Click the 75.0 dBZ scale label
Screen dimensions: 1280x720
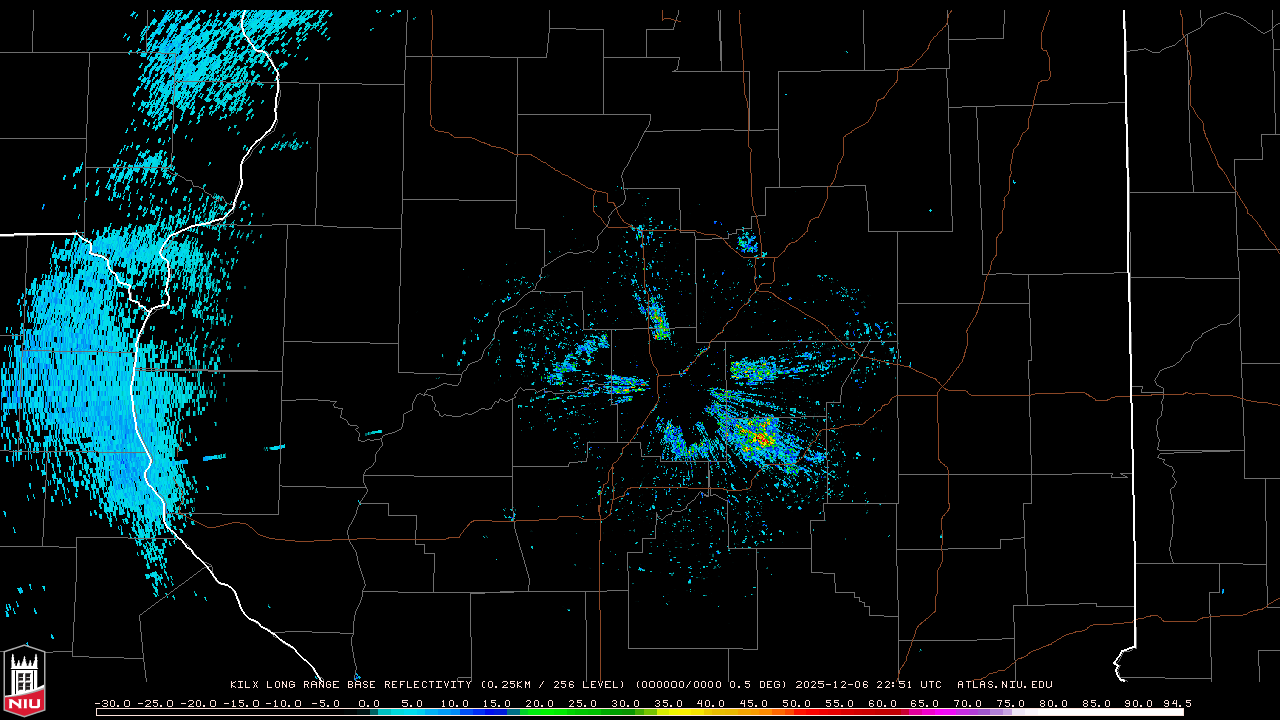[x=1011, y=703]
